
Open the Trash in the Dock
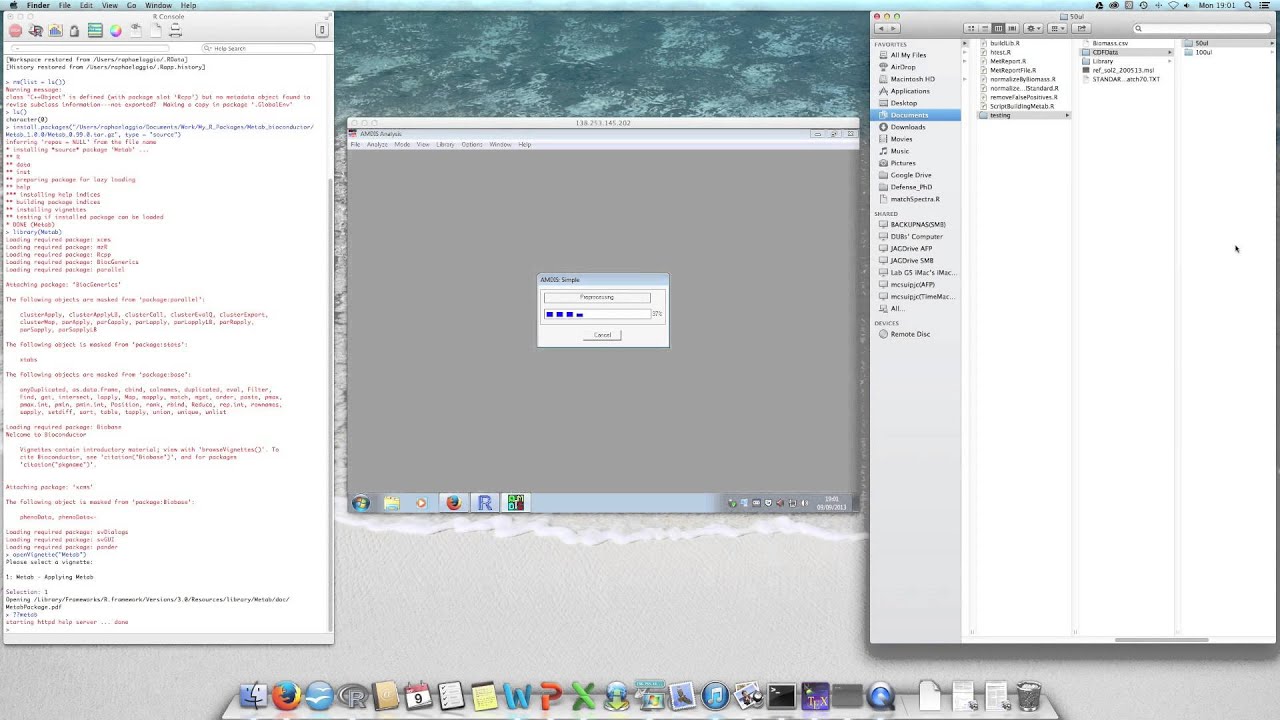tap(1028, 696)
